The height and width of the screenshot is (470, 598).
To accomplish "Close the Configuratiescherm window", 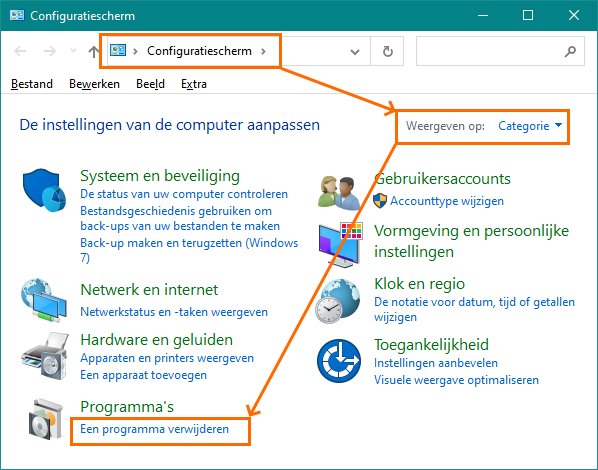I will click(x=574, y=15).
